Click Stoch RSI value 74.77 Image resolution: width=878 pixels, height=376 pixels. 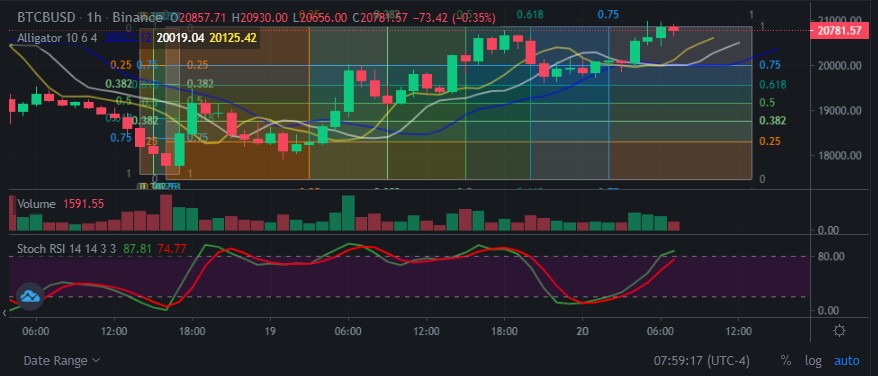click(171, 248)
